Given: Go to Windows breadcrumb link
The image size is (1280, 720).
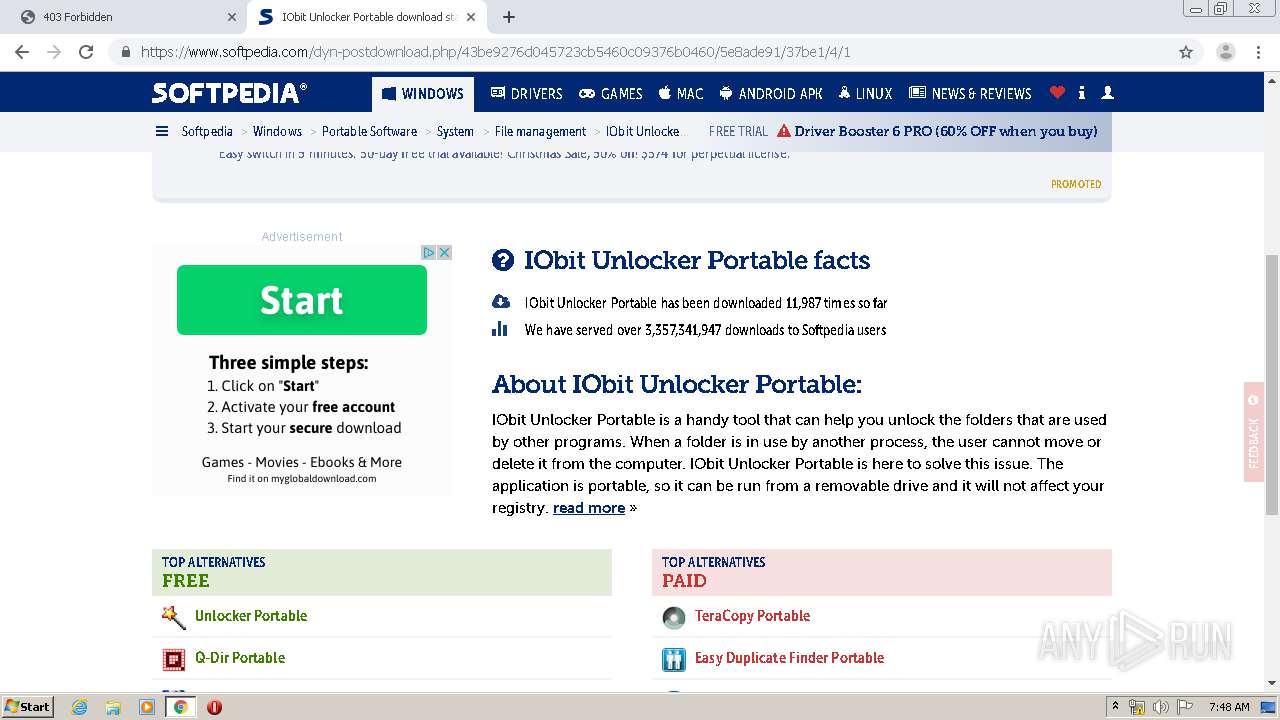Looking at the screenshot, I should (277, 131).
